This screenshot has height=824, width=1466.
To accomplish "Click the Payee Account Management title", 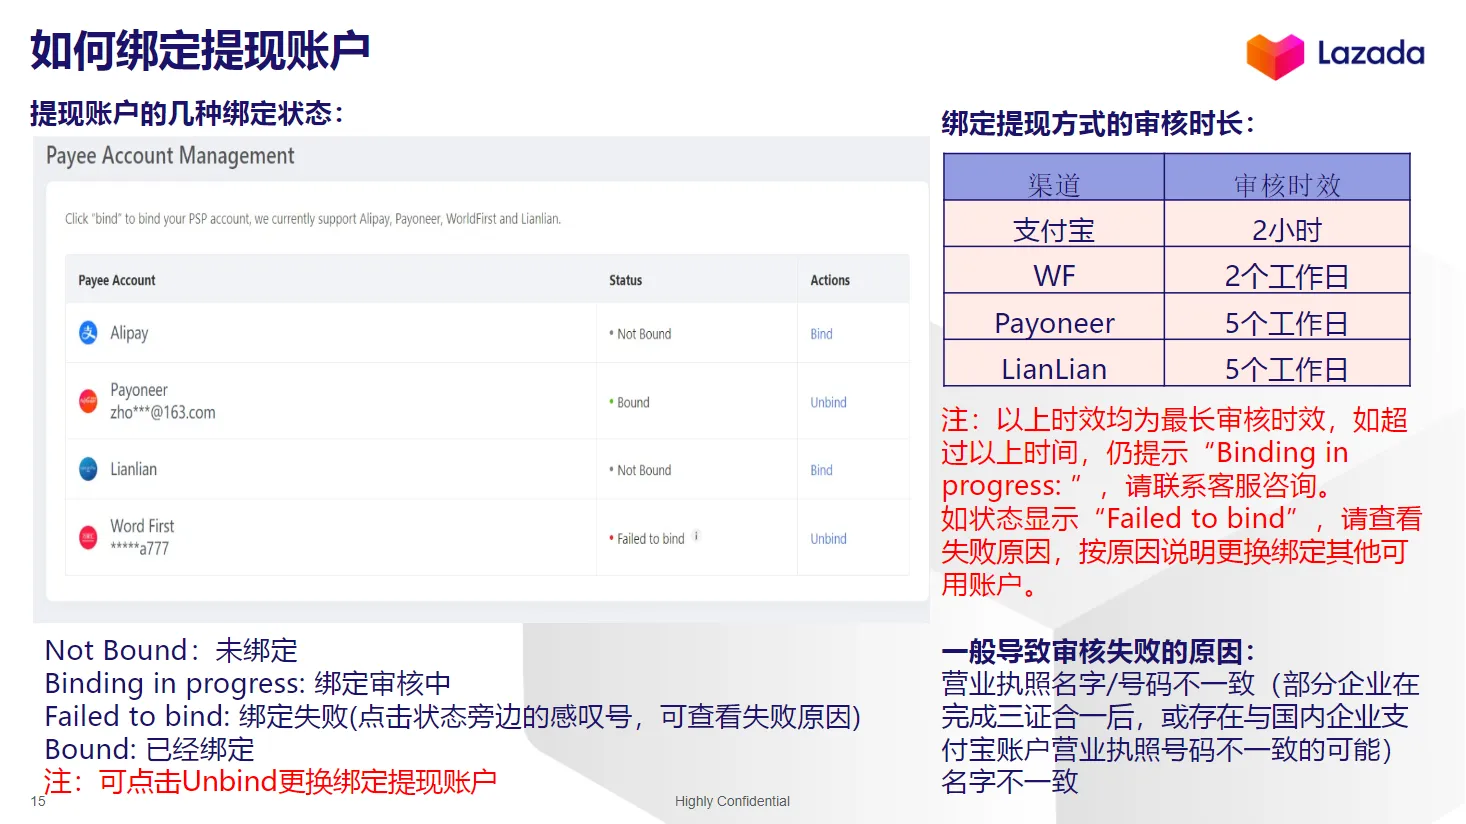I will pos(170,155).
